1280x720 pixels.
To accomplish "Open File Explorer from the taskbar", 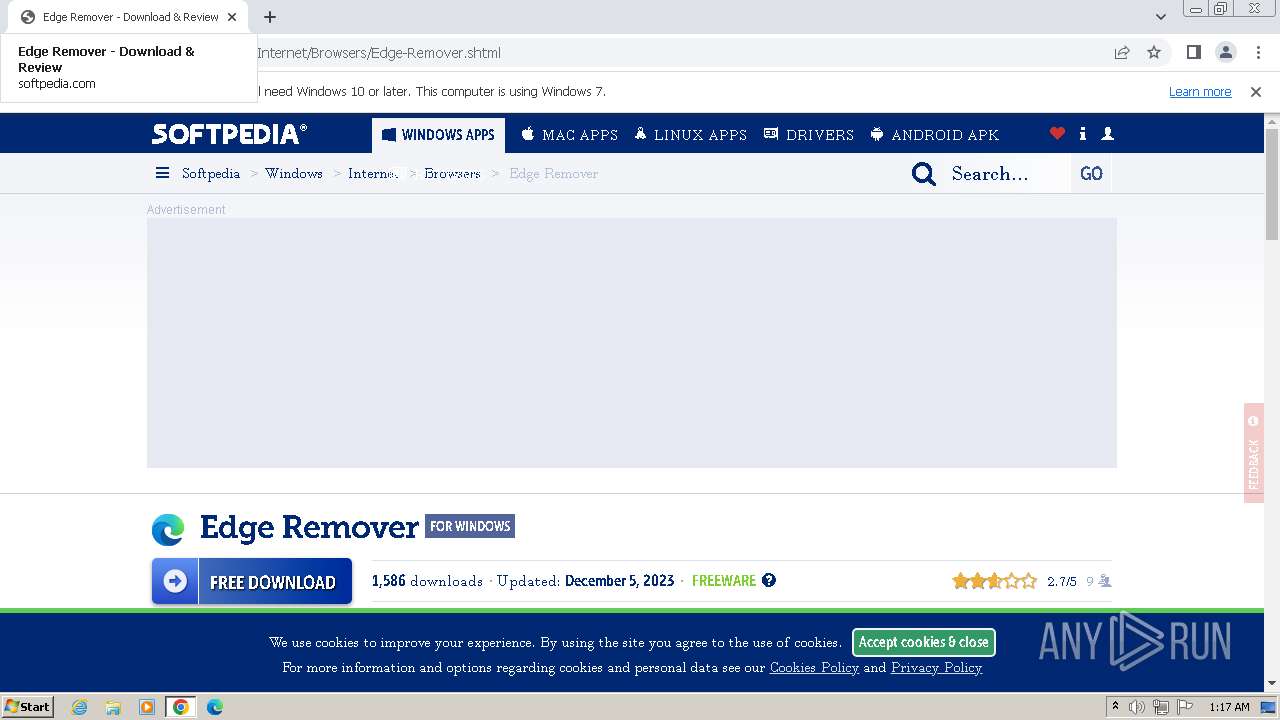I will point(113,707).
